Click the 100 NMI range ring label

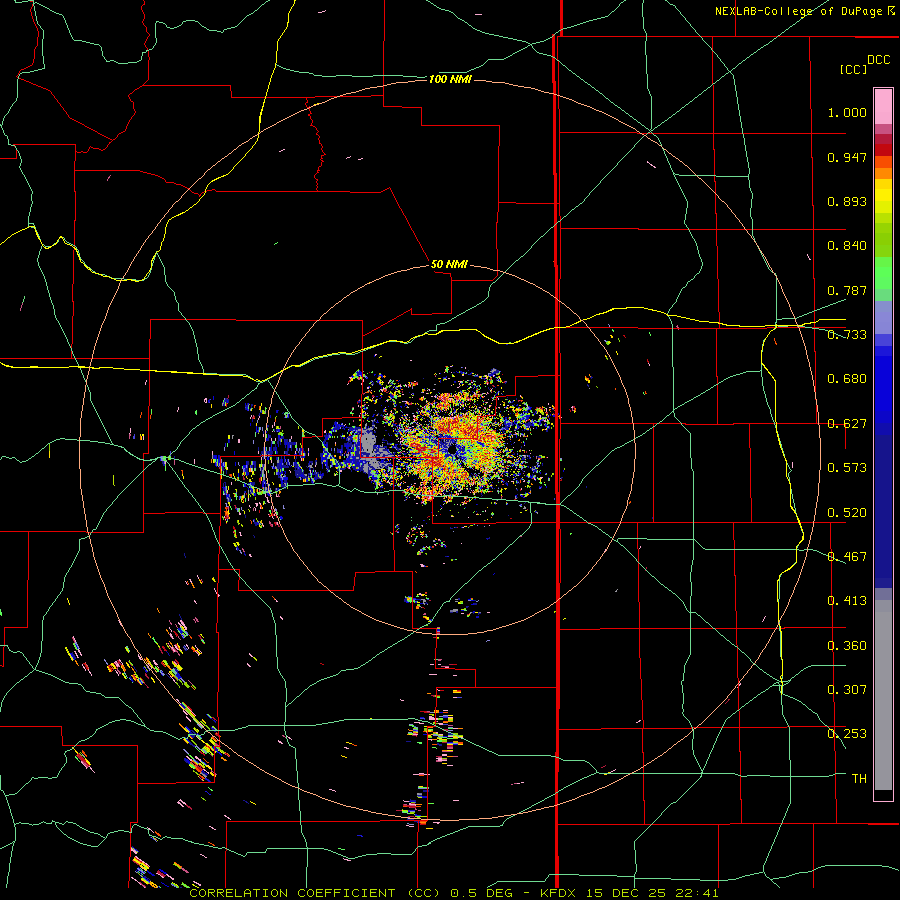(x=450, y=79)
